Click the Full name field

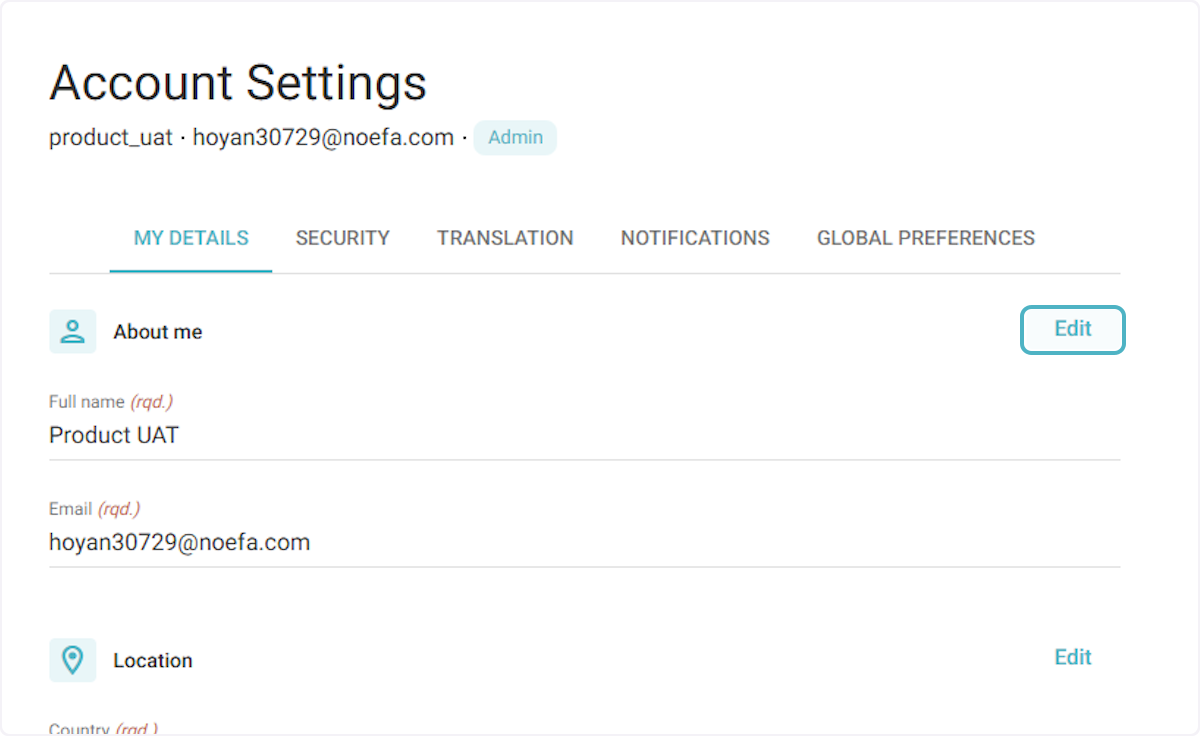tap(584, 436)
